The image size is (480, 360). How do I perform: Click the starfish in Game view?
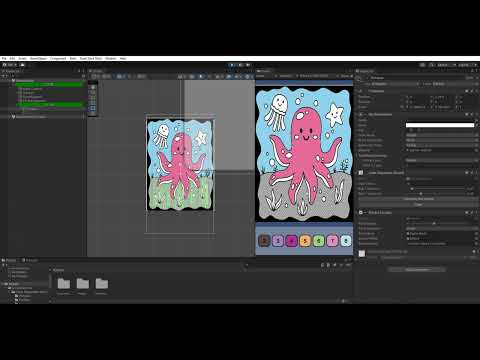335,114
